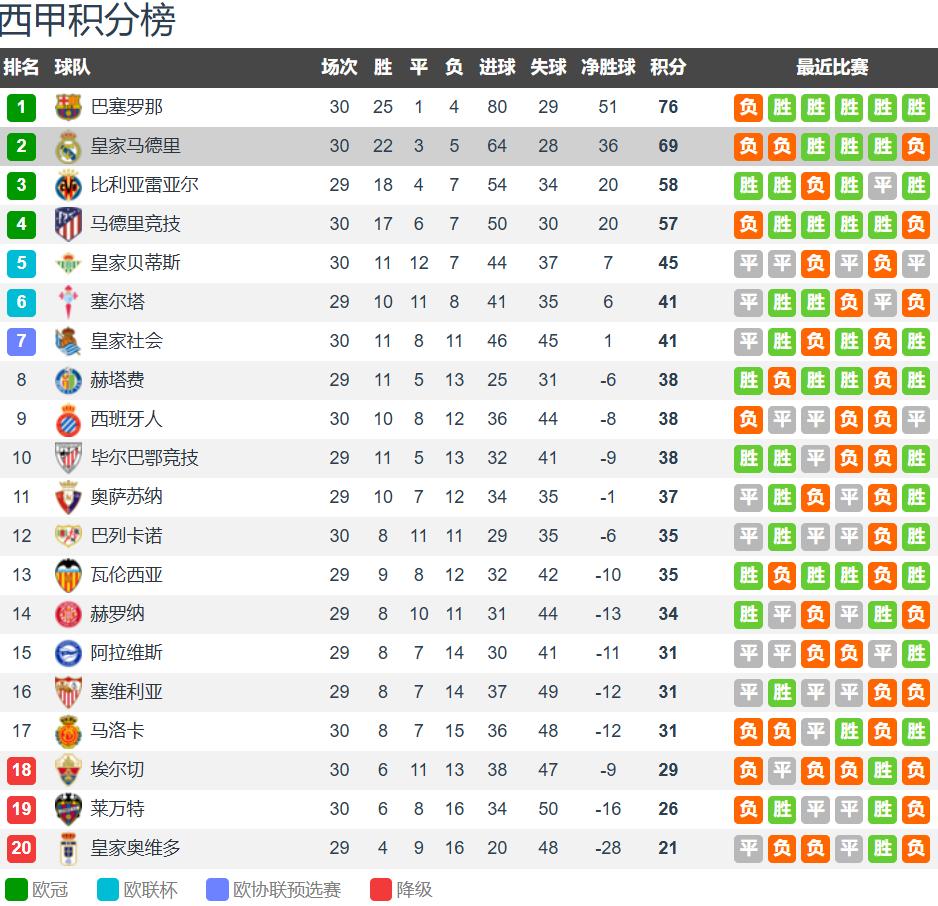Image resolution: width=938 pixels, height=906 pixels.
Task: Click the Valencia bat crest icon
Action: tap(68, 575)
